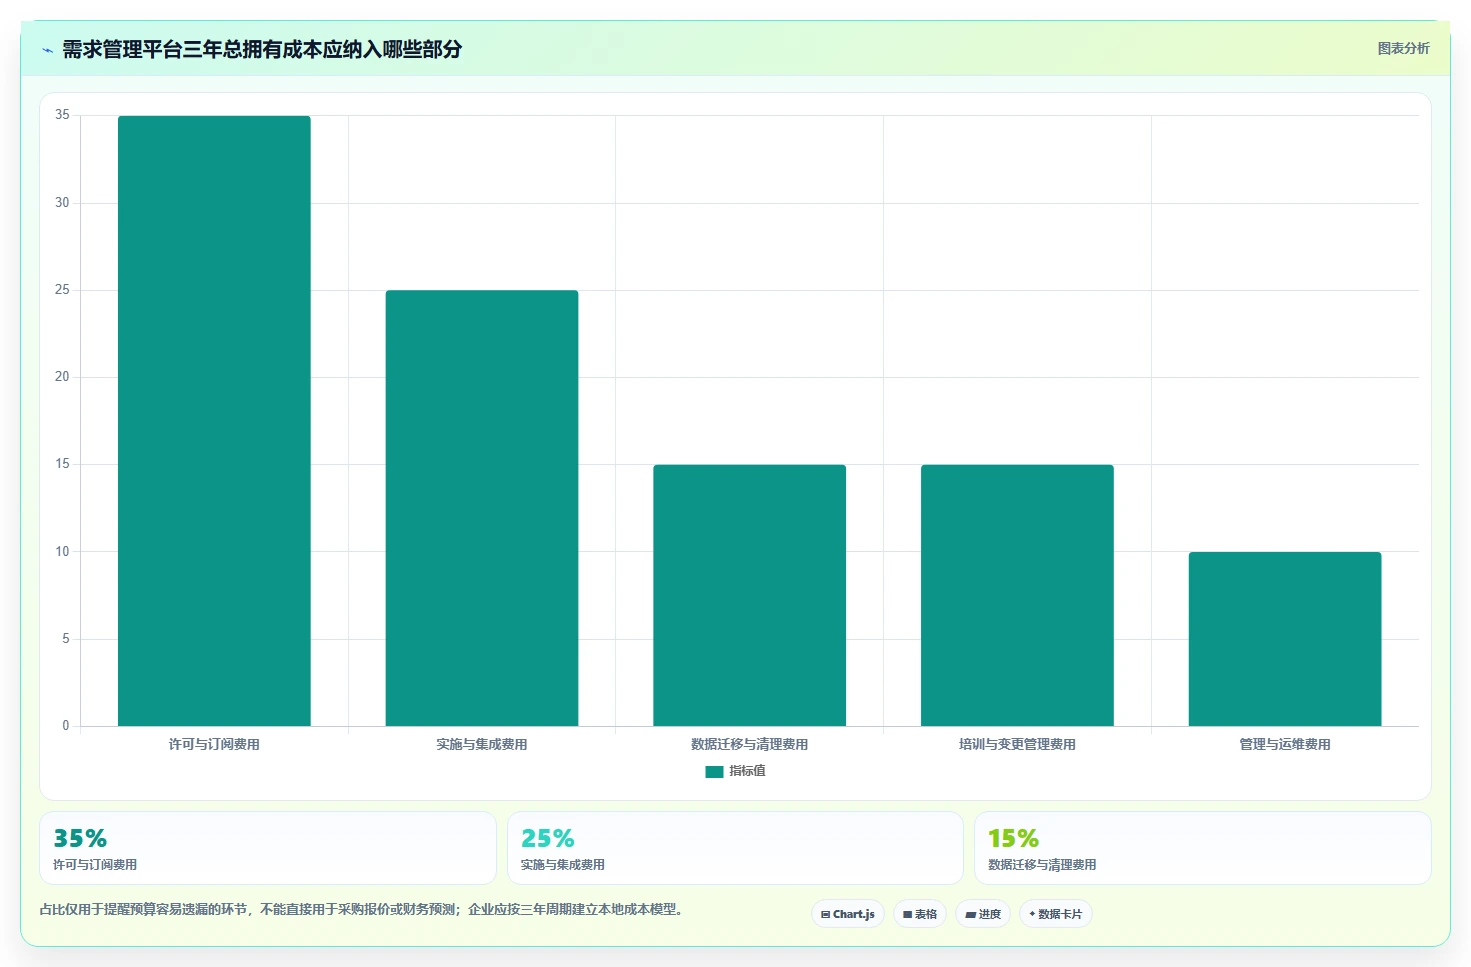Select the 表格 chip
The image size is (1471, 967).
[x=920, y=914]
